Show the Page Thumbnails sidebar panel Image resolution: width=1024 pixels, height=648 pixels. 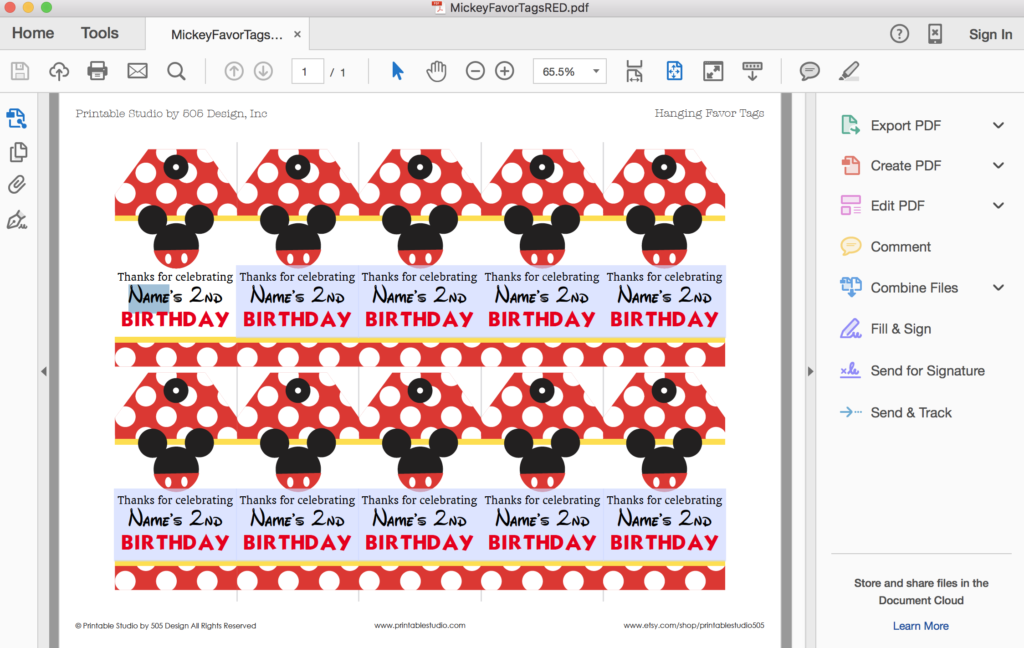point(18,151)
